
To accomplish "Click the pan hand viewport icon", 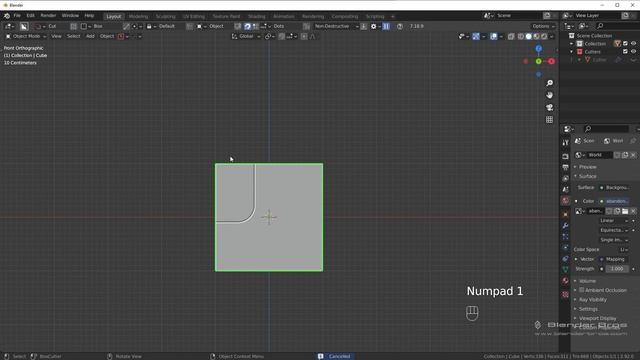I will click(x=549, y=95).
